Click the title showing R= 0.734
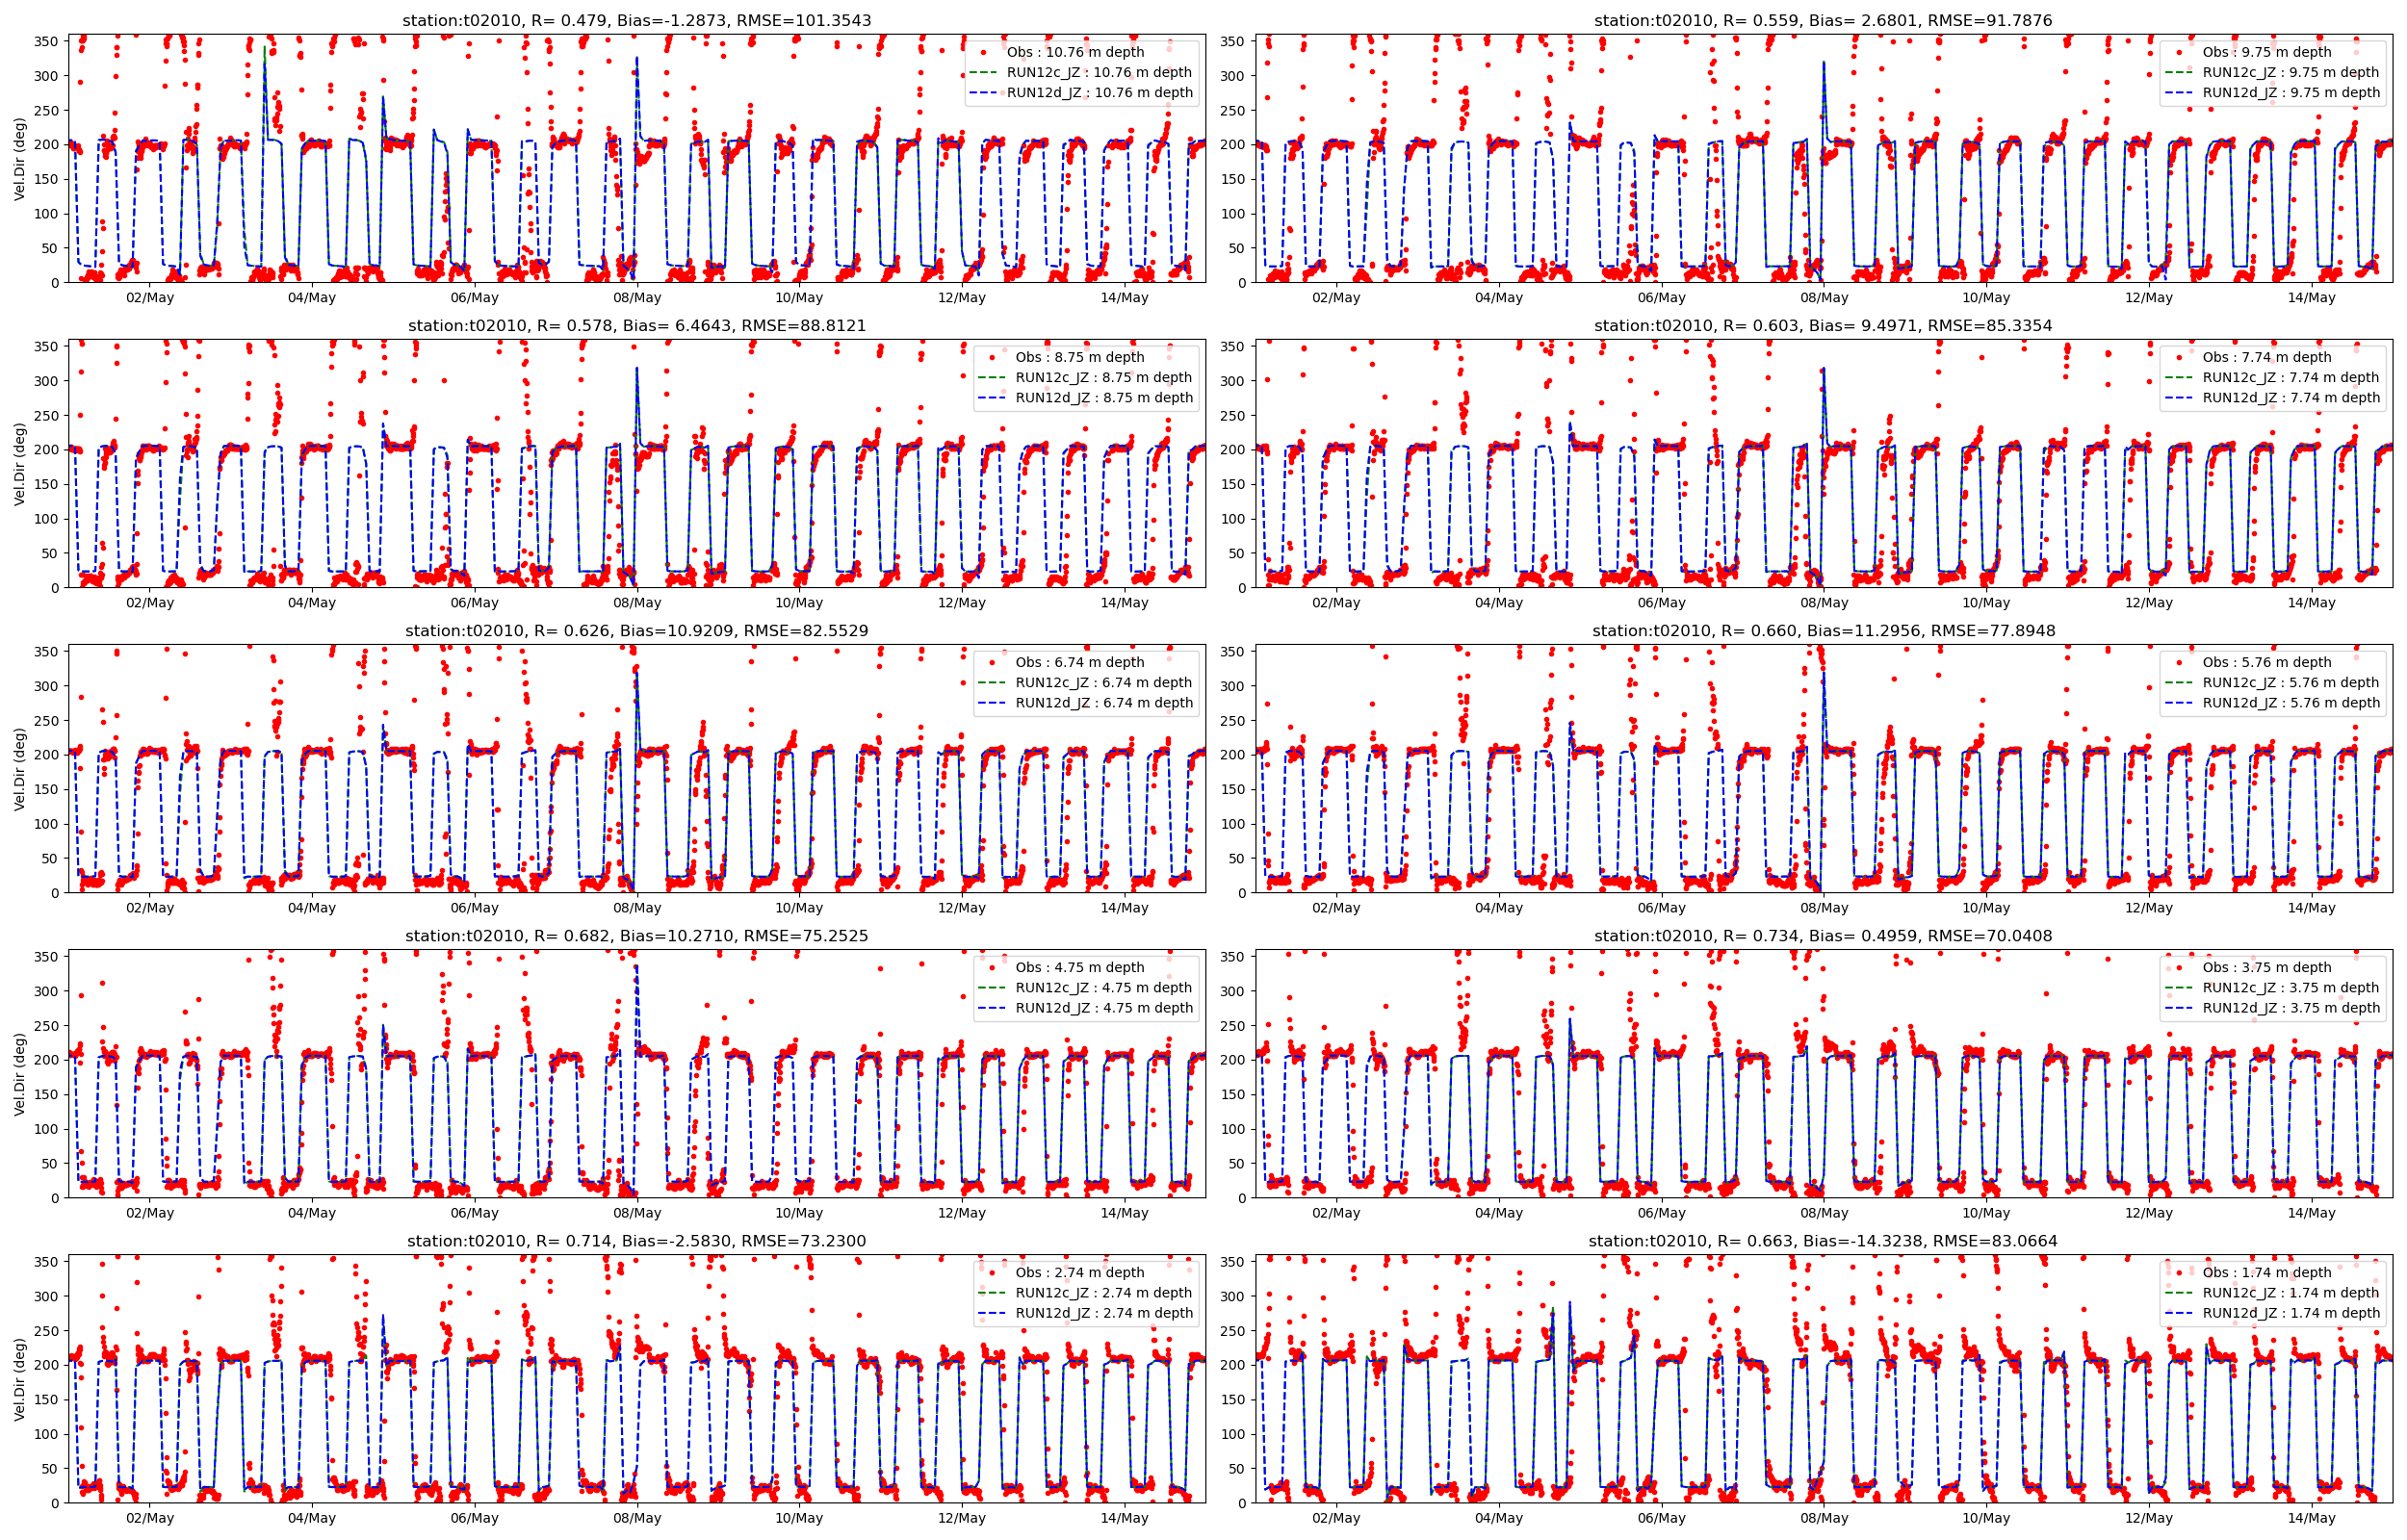 pos(1823,936)
